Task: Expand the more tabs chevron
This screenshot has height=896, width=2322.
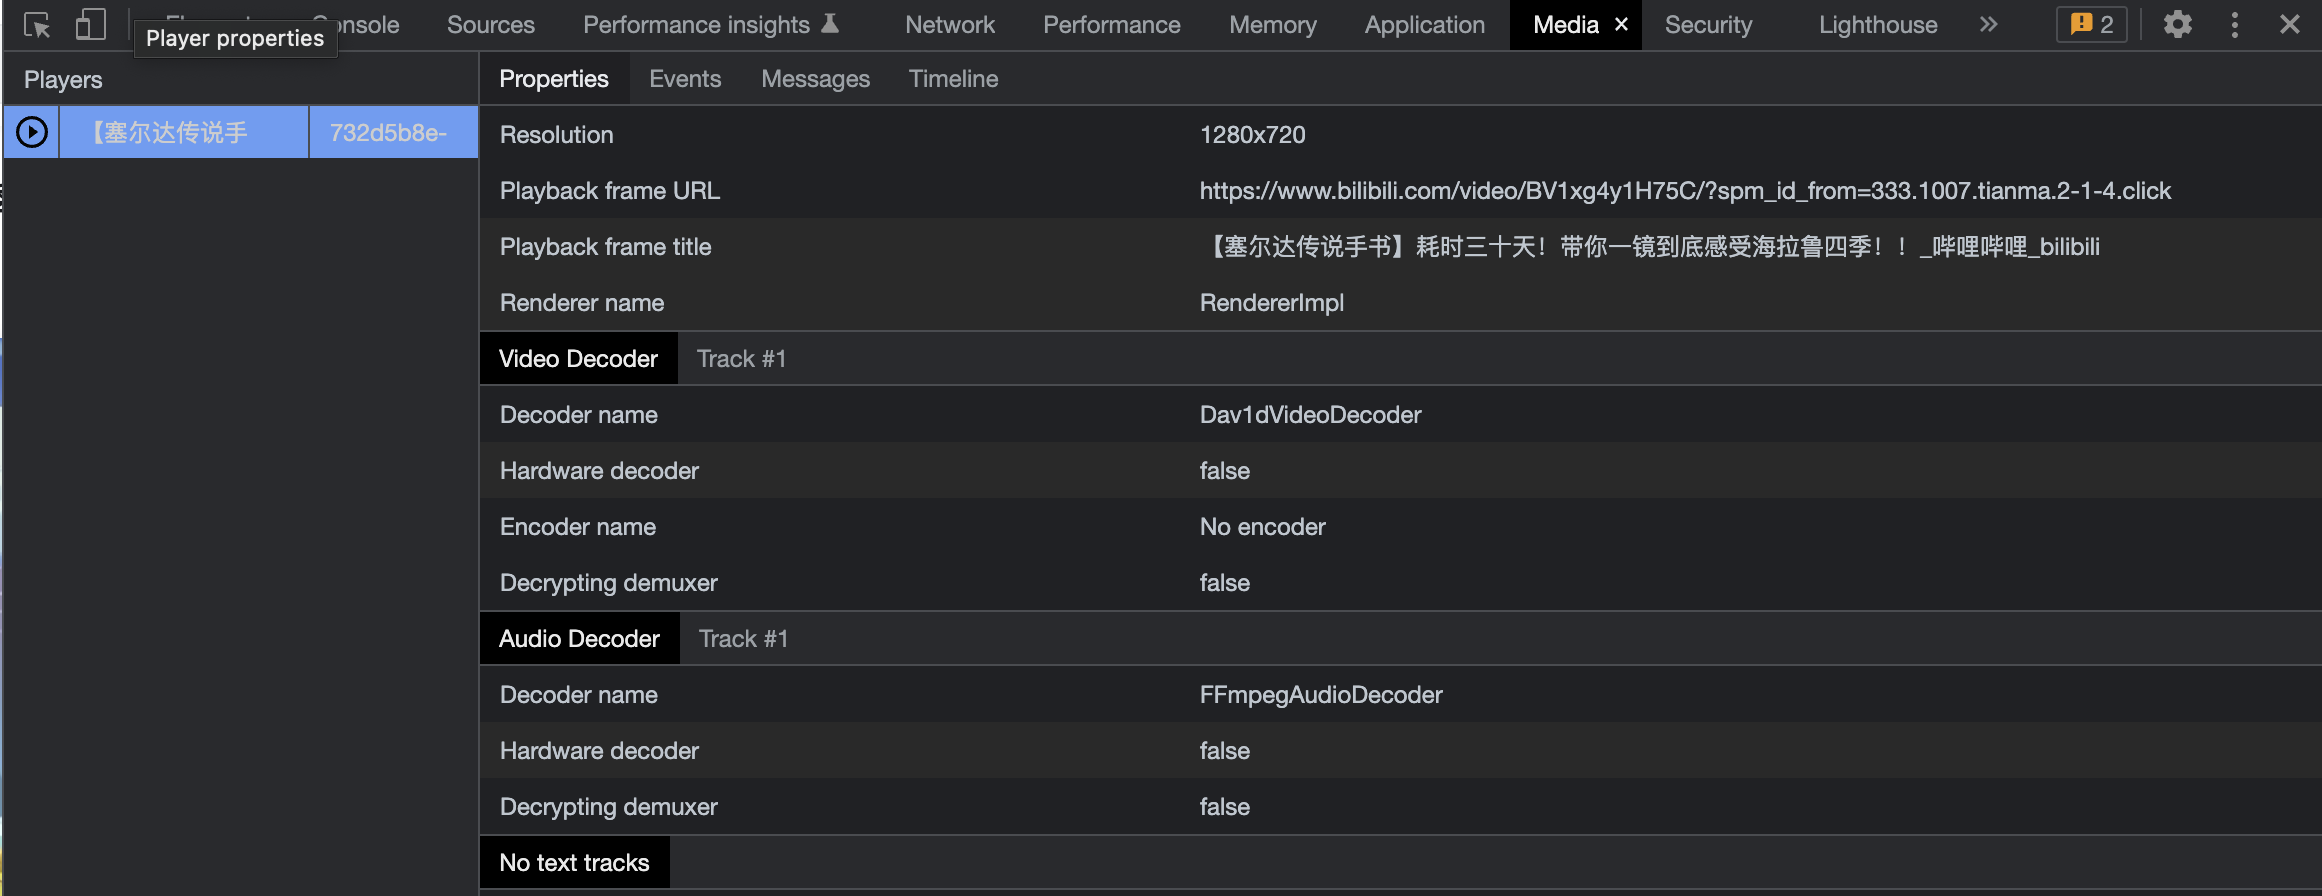Action: [x=1988, y=25]
